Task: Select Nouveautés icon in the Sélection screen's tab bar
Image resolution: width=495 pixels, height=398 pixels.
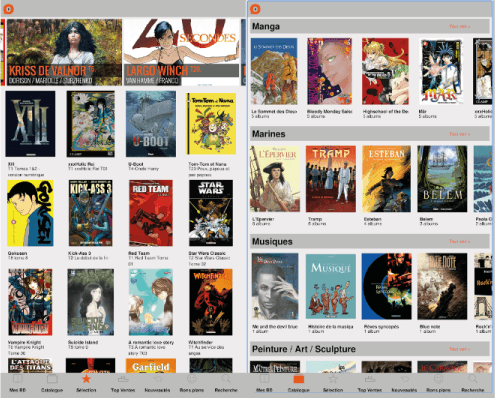Action: [x=157, y=379]
